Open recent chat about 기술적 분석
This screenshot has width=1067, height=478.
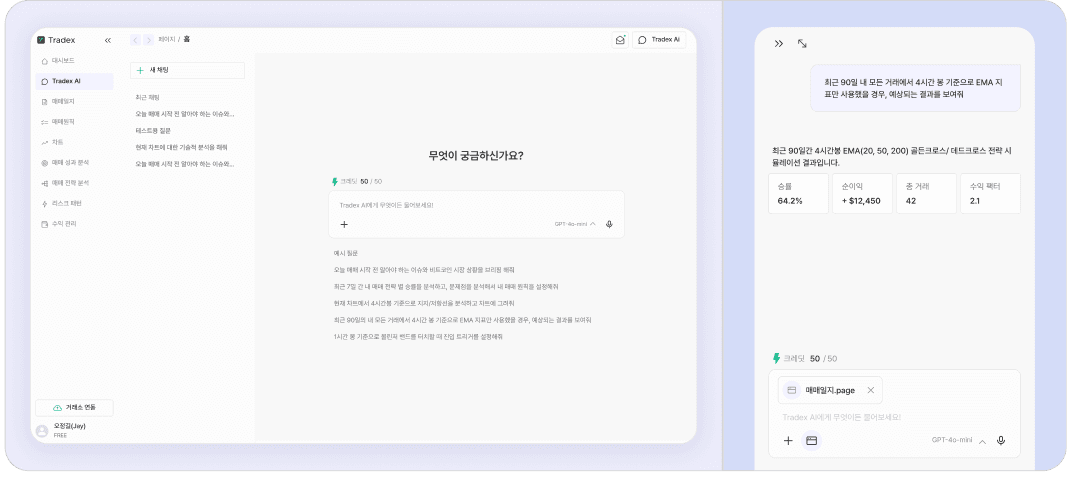coord(182,147)
